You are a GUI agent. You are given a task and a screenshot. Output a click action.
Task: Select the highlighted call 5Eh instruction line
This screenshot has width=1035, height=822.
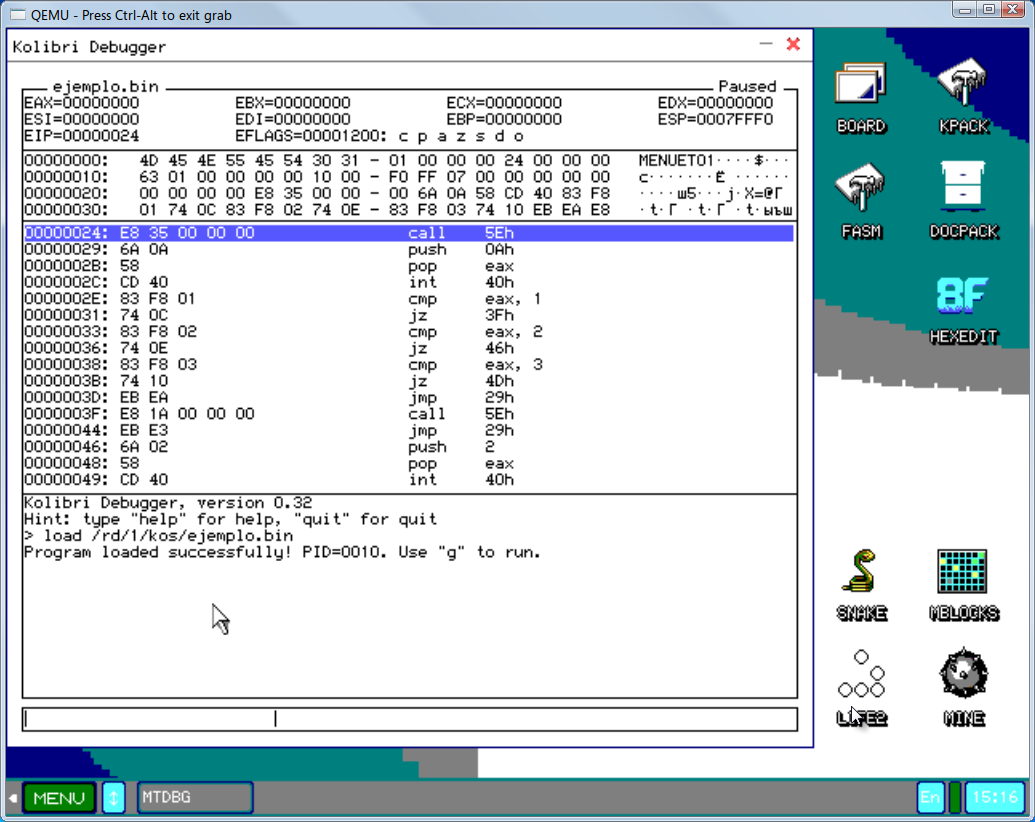408,233
